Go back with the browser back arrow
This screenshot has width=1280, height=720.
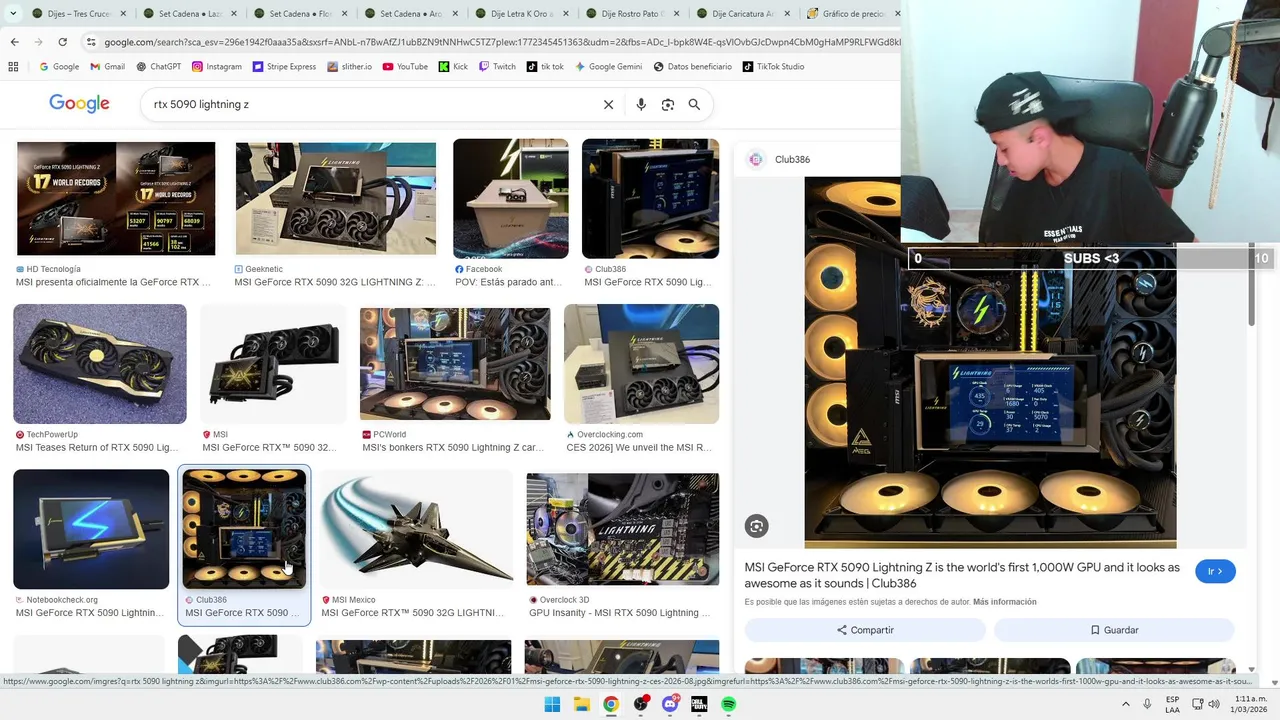(x=14, y=42)
